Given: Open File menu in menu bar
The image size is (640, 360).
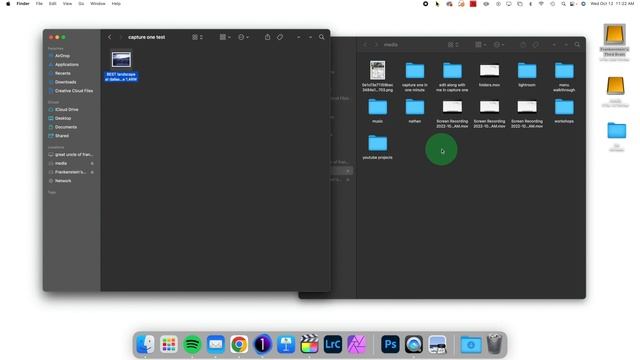Looking at the screenshot, I should click(39, 4).
